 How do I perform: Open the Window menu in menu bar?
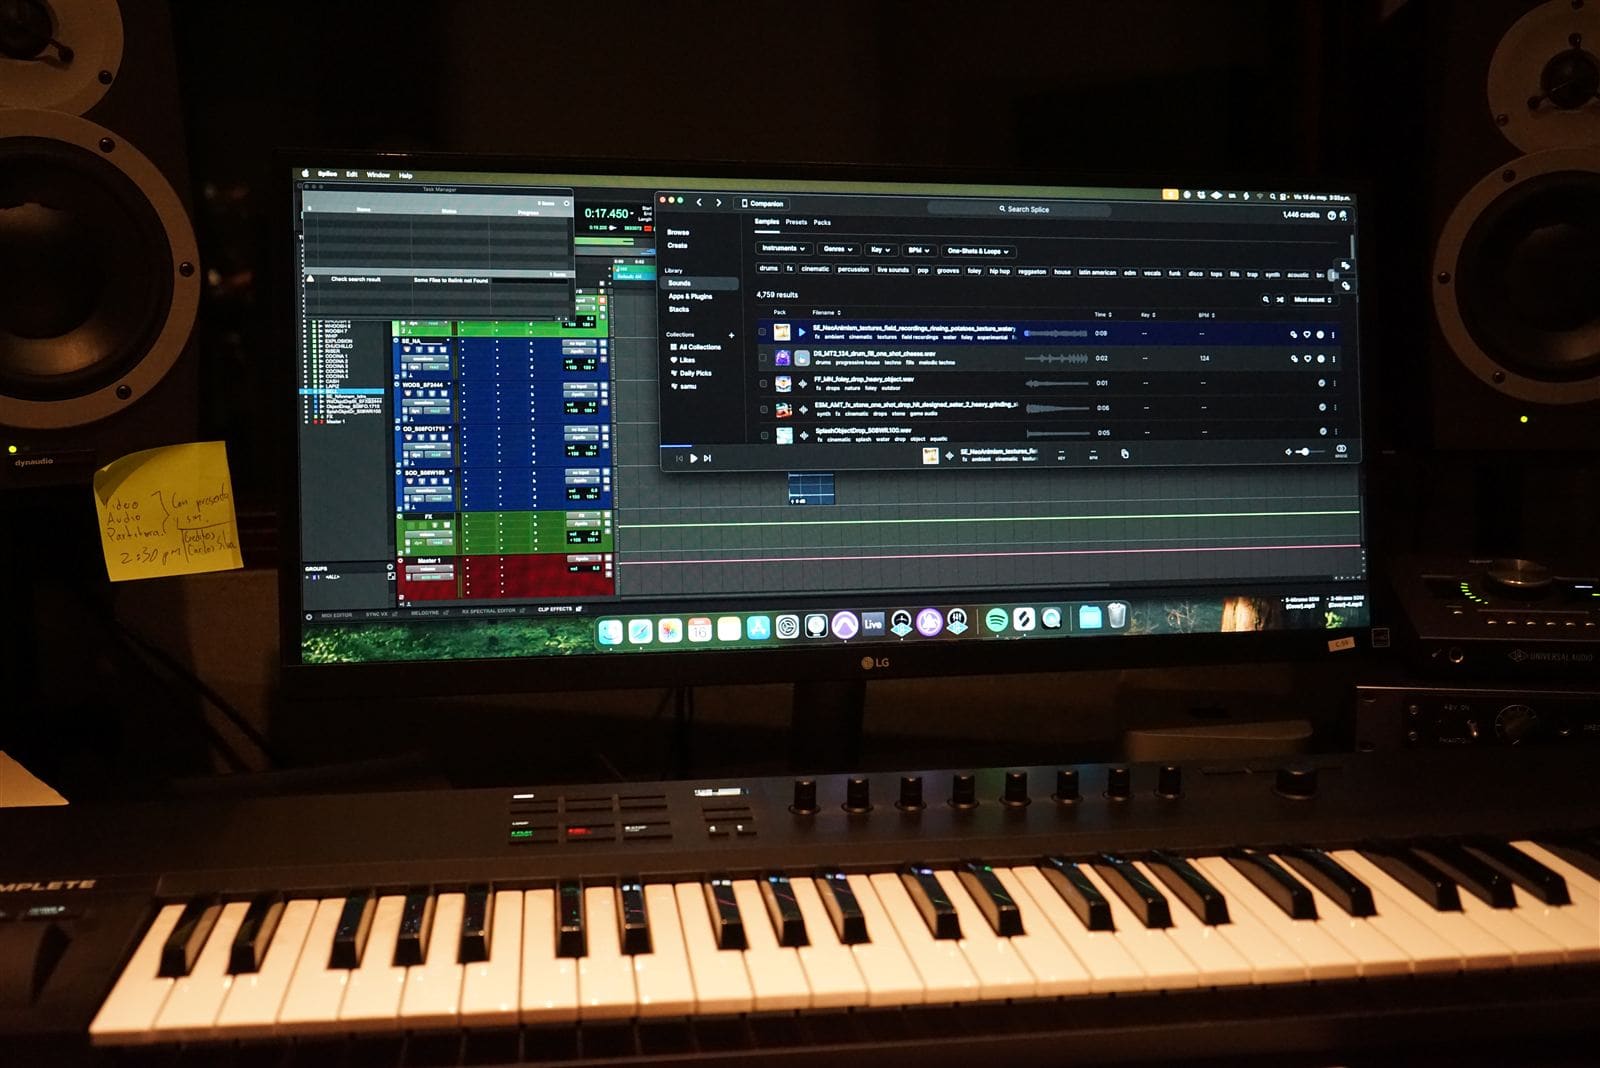378,175
